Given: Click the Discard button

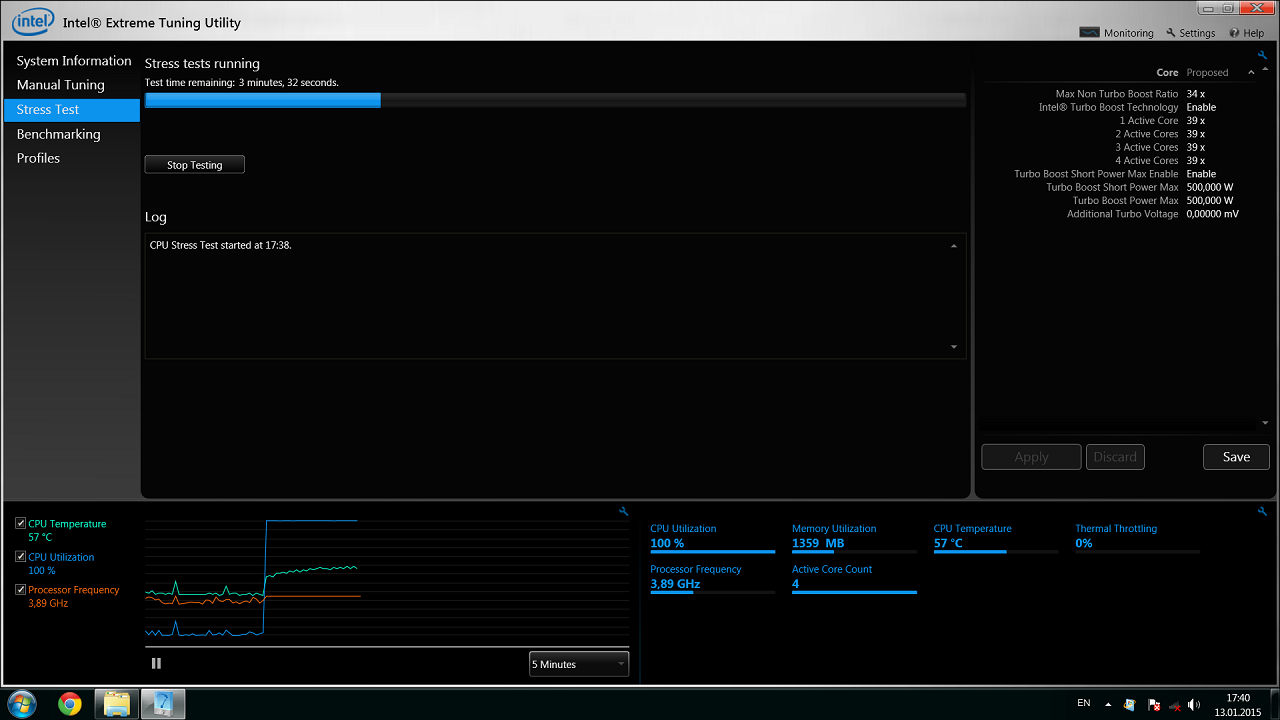Looking at the screenshot, I should (x=1115, y=457).
